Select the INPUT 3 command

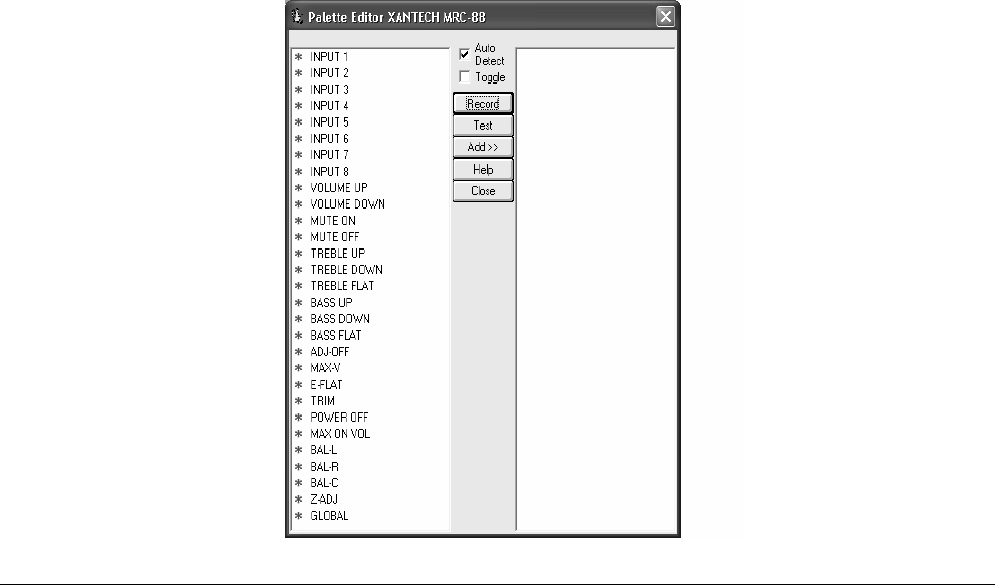(329, 89)
